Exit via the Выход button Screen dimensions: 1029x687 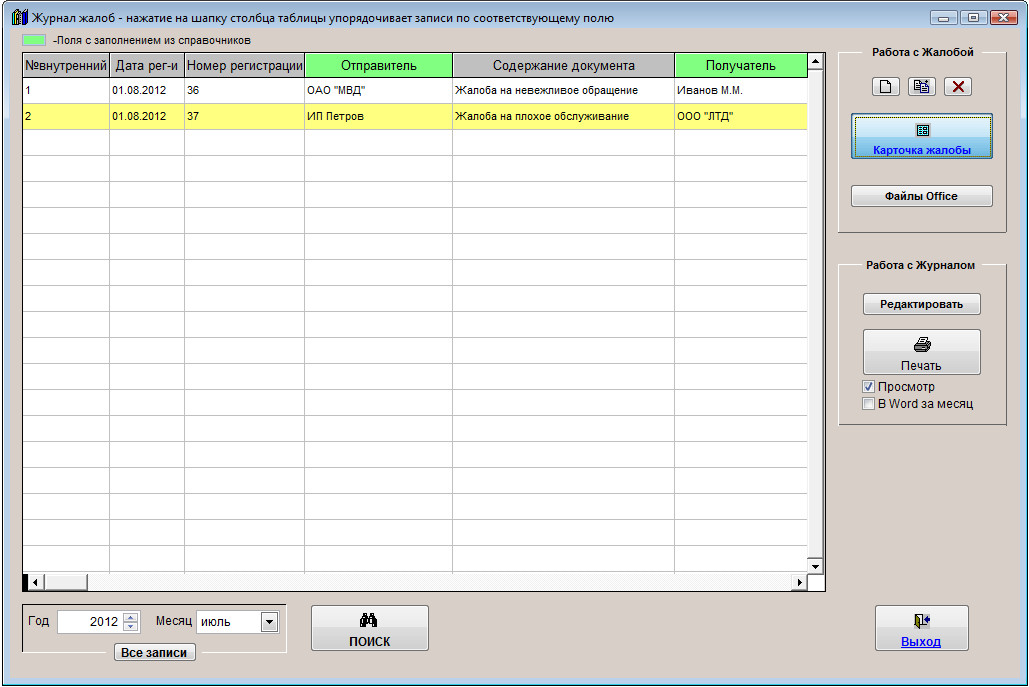pos(921,629)
